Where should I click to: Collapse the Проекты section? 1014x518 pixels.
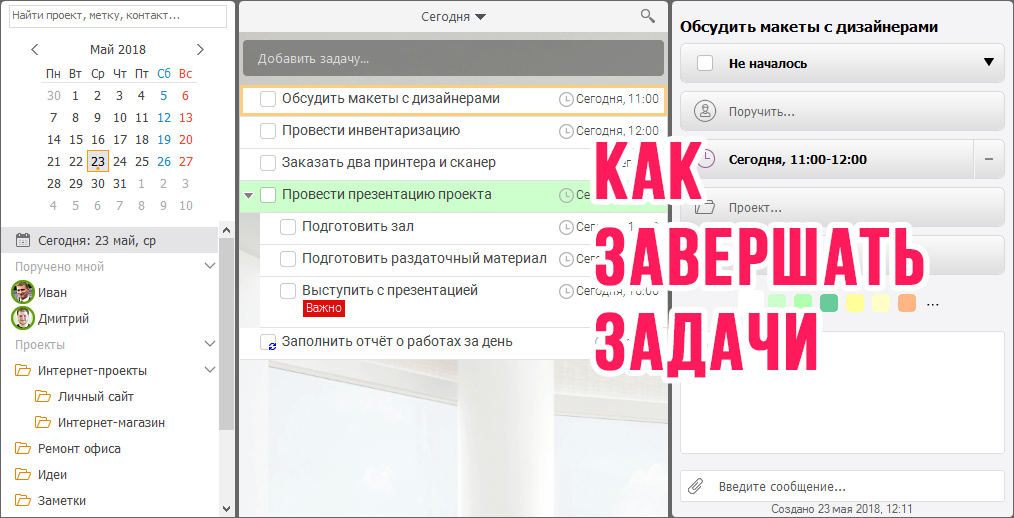210,344
